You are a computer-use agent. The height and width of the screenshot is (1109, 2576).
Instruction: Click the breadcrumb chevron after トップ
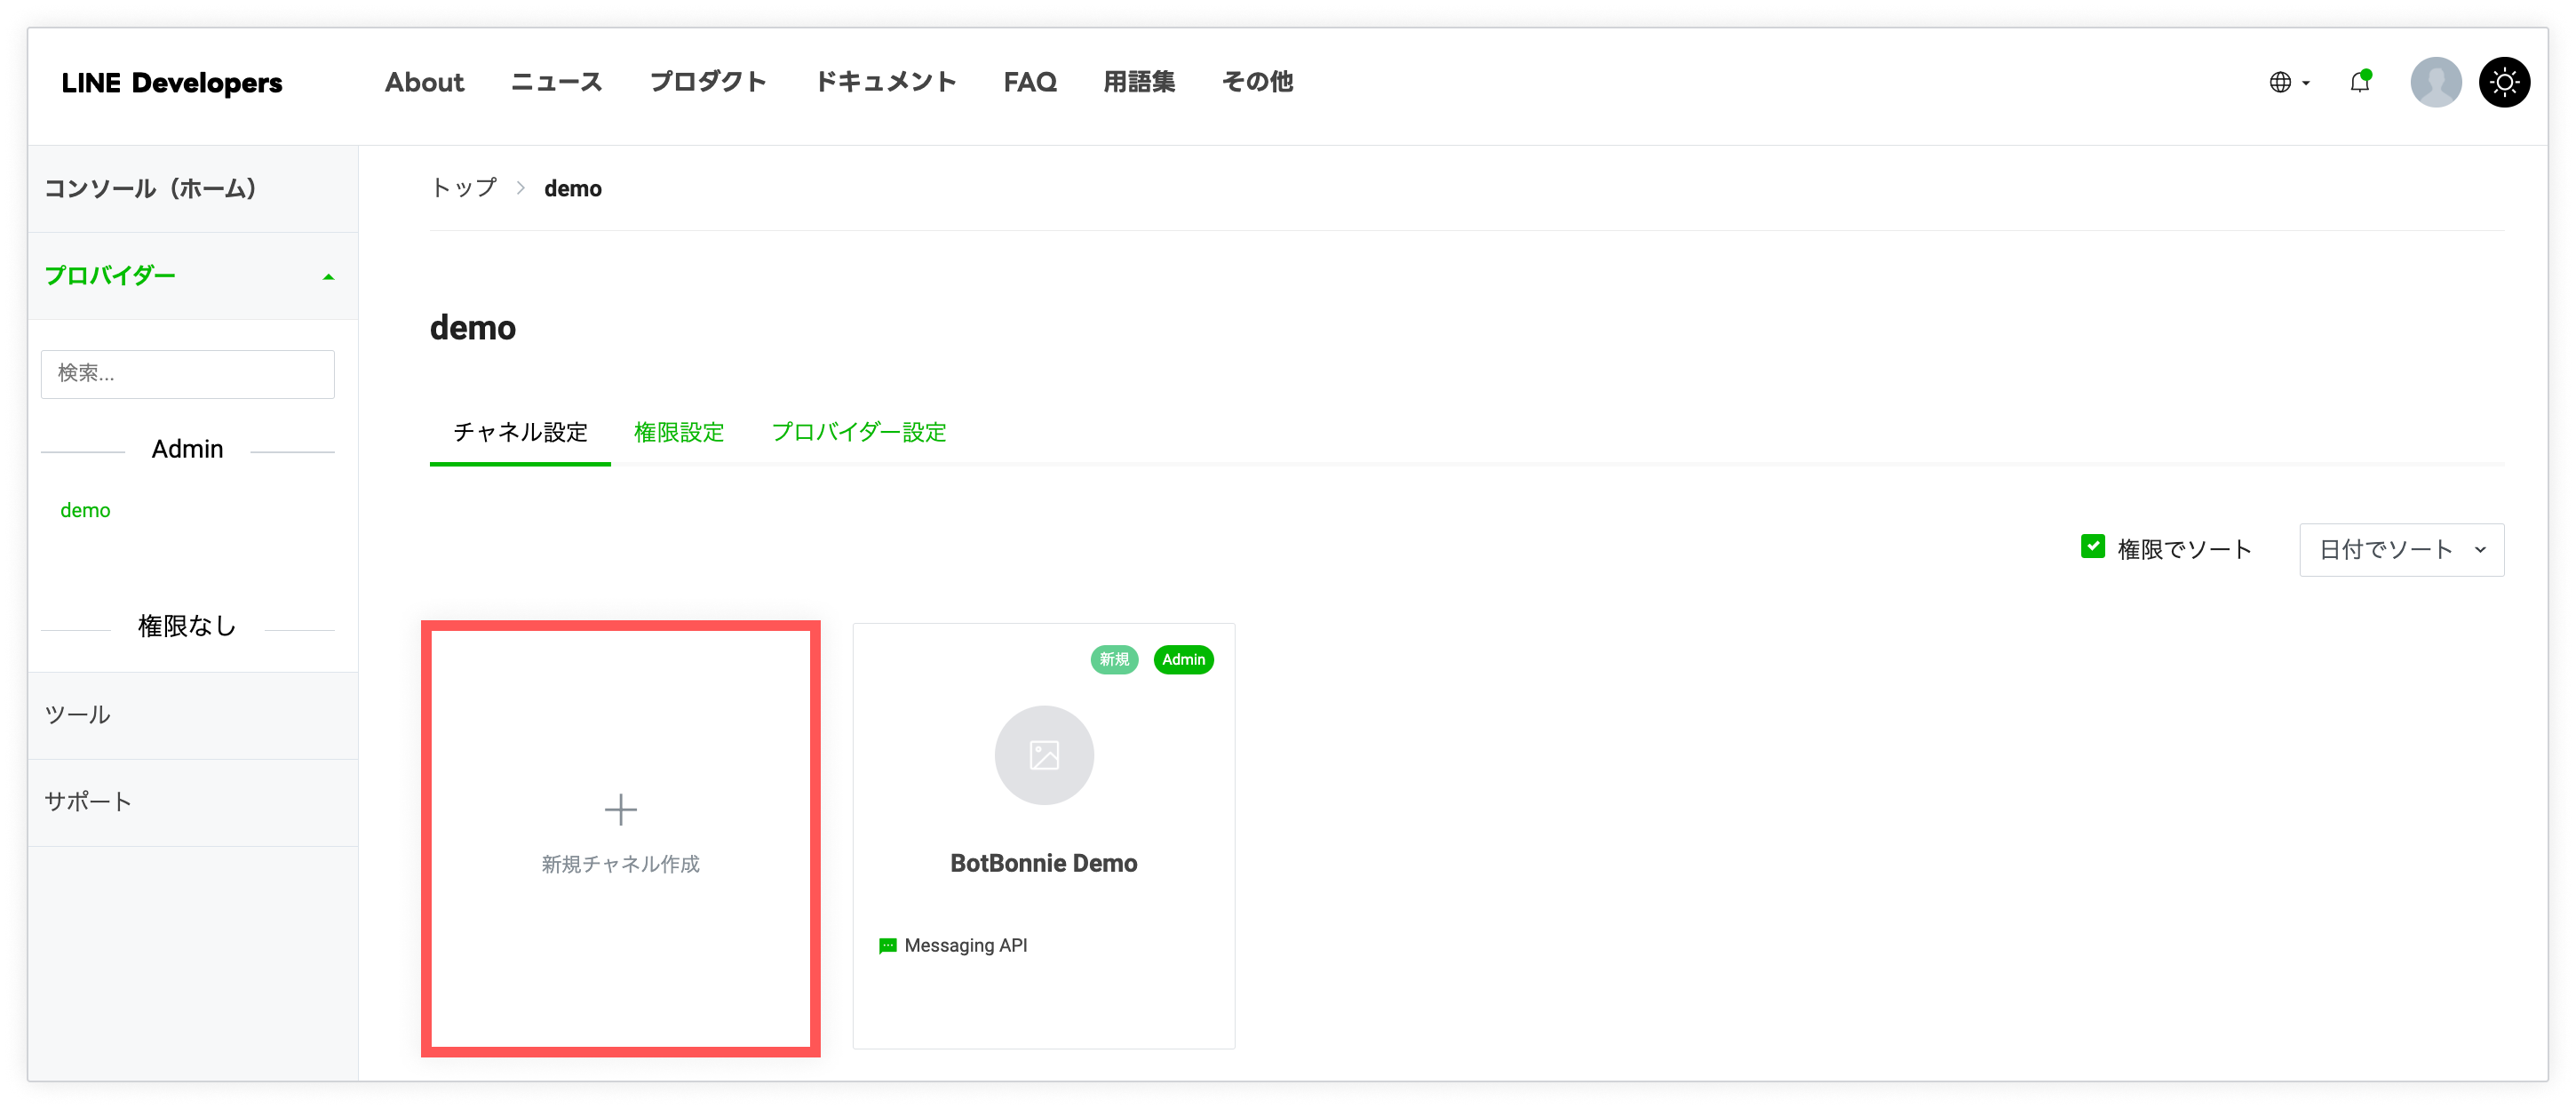(520, 188)
